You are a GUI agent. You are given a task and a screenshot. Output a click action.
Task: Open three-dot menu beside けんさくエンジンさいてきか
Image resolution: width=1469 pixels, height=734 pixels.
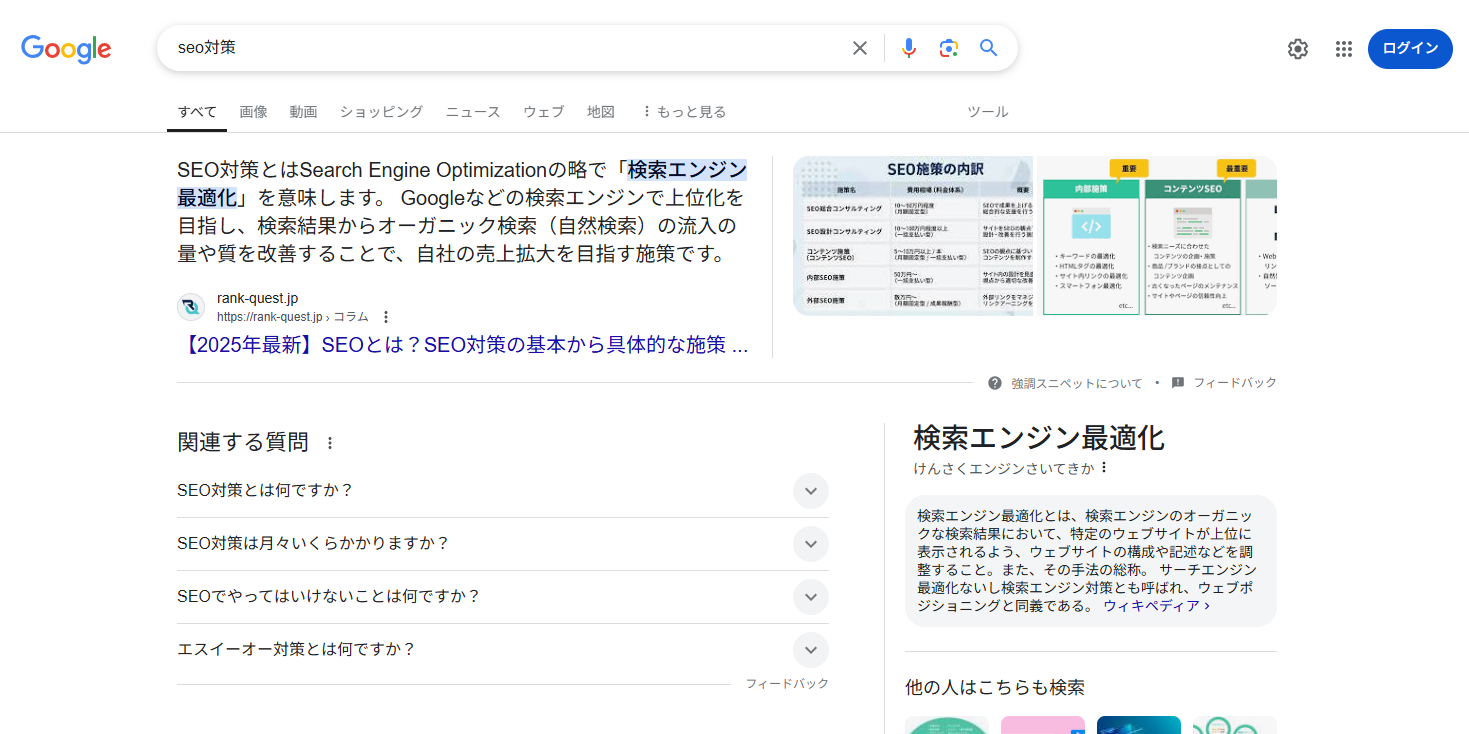1104,468
